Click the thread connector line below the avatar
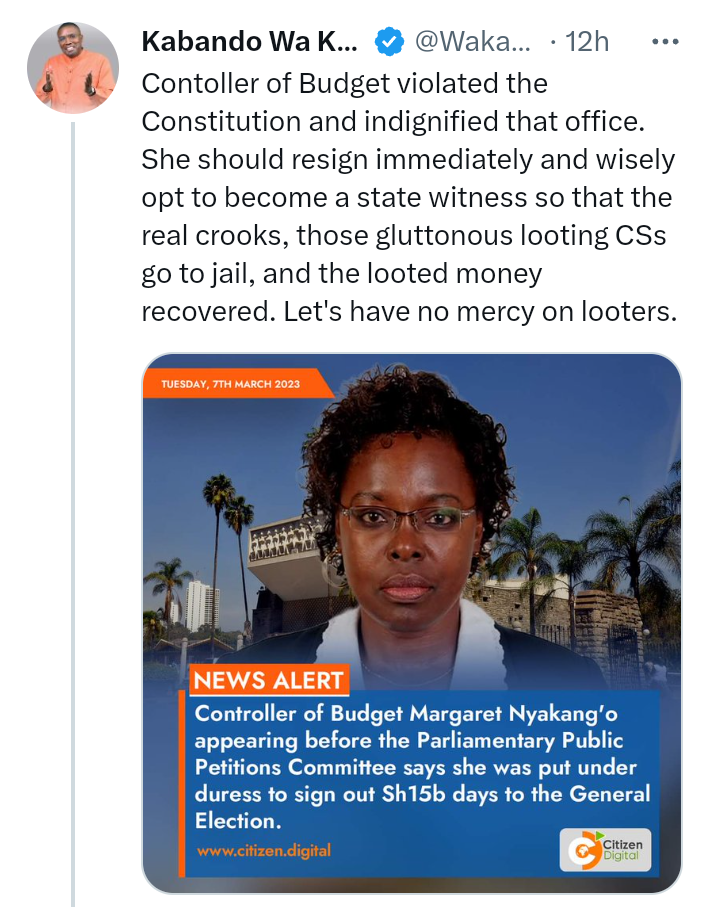 tap(73, 514)
